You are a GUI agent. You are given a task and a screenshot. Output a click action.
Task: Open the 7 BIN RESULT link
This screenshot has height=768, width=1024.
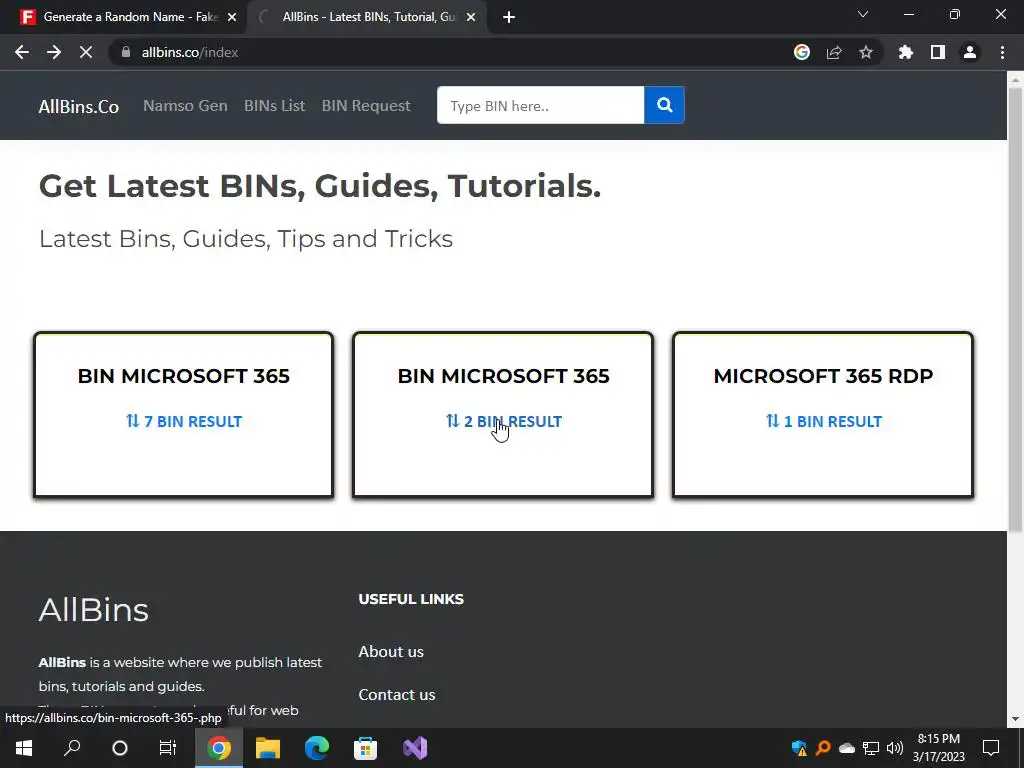click(x=184, y=421)
